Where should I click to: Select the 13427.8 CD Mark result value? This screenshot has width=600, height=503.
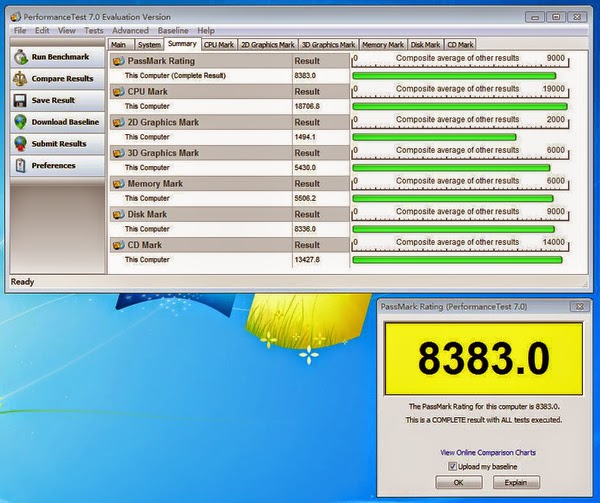pos(307,260)
